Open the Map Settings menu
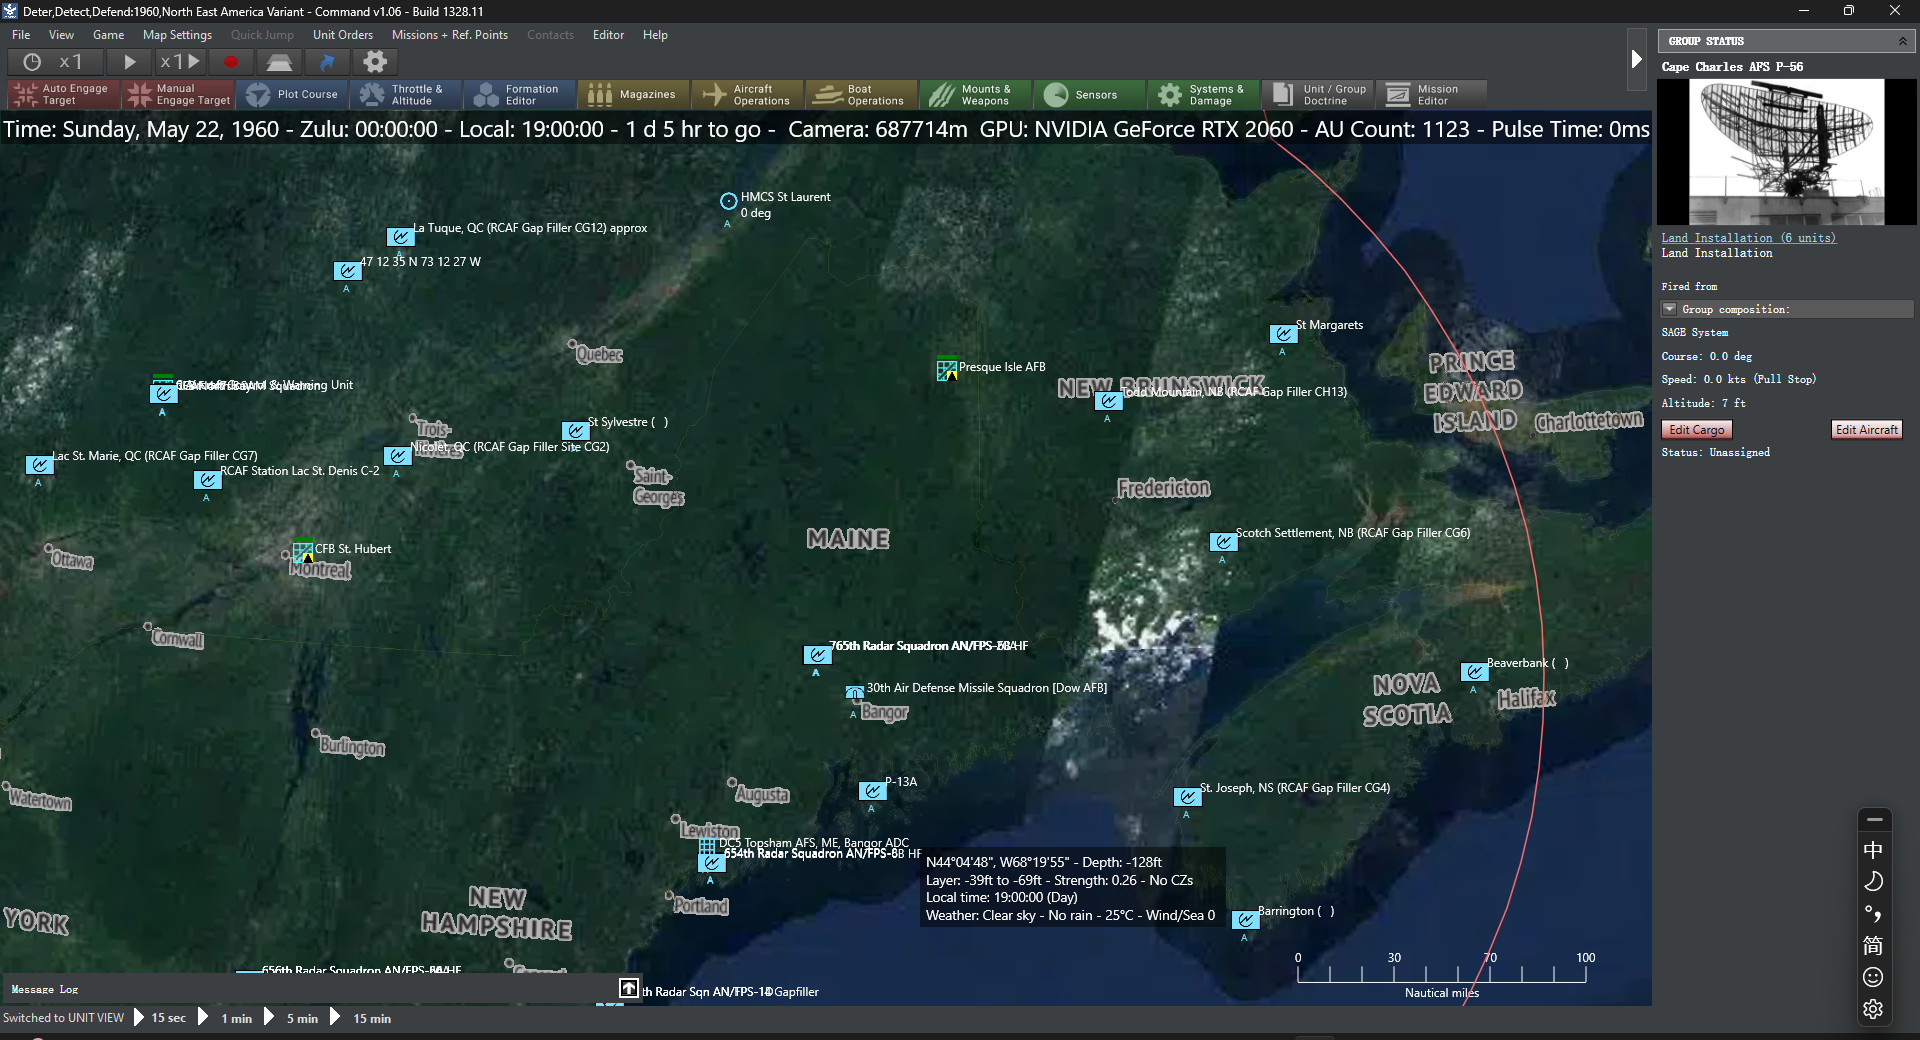1920x1040 pixels. click(x=177, y=35)
